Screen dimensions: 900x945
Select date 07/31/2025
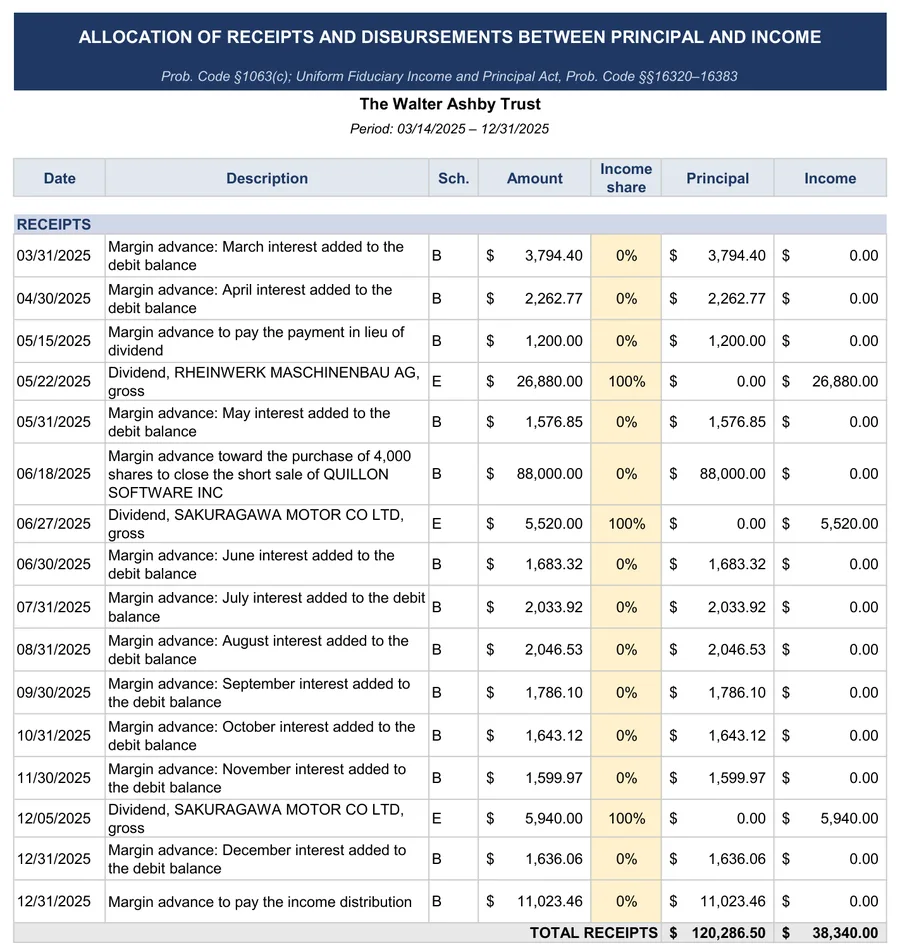tap(54, 607)
